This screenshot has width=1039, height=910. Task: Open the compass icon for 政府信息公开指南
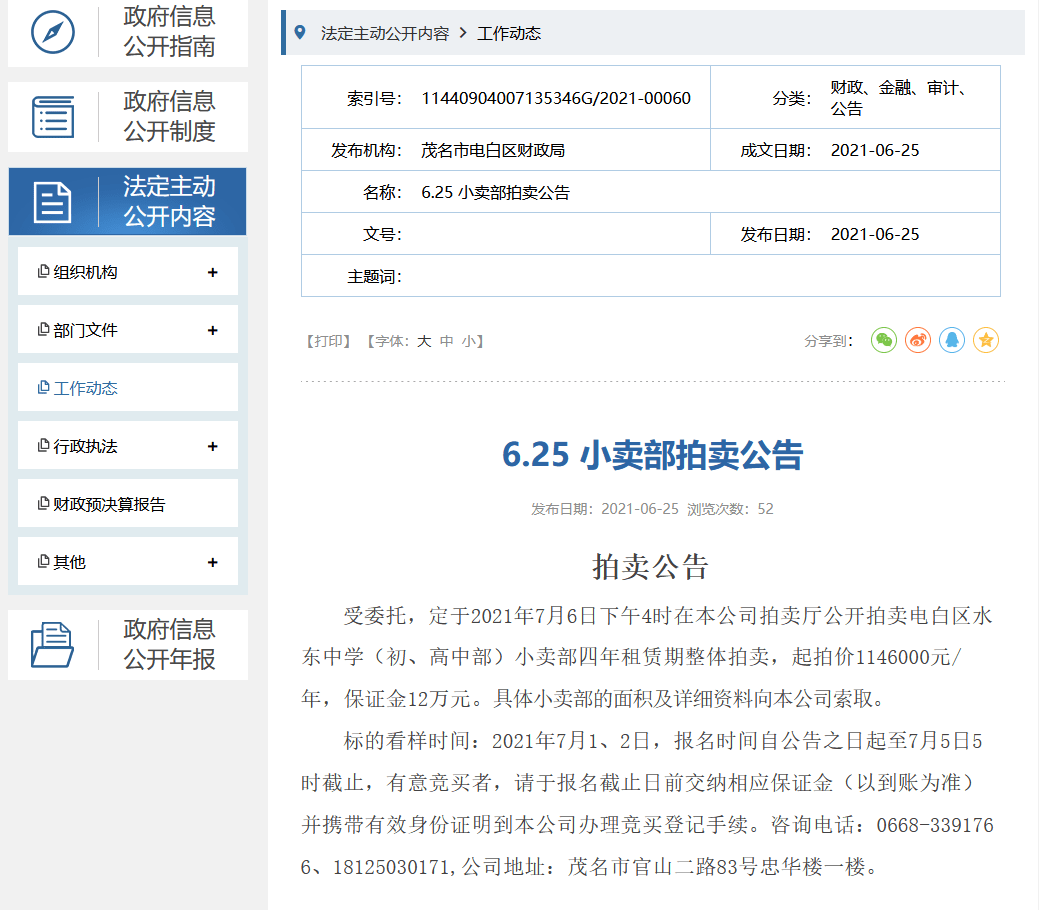click(53, 32)
